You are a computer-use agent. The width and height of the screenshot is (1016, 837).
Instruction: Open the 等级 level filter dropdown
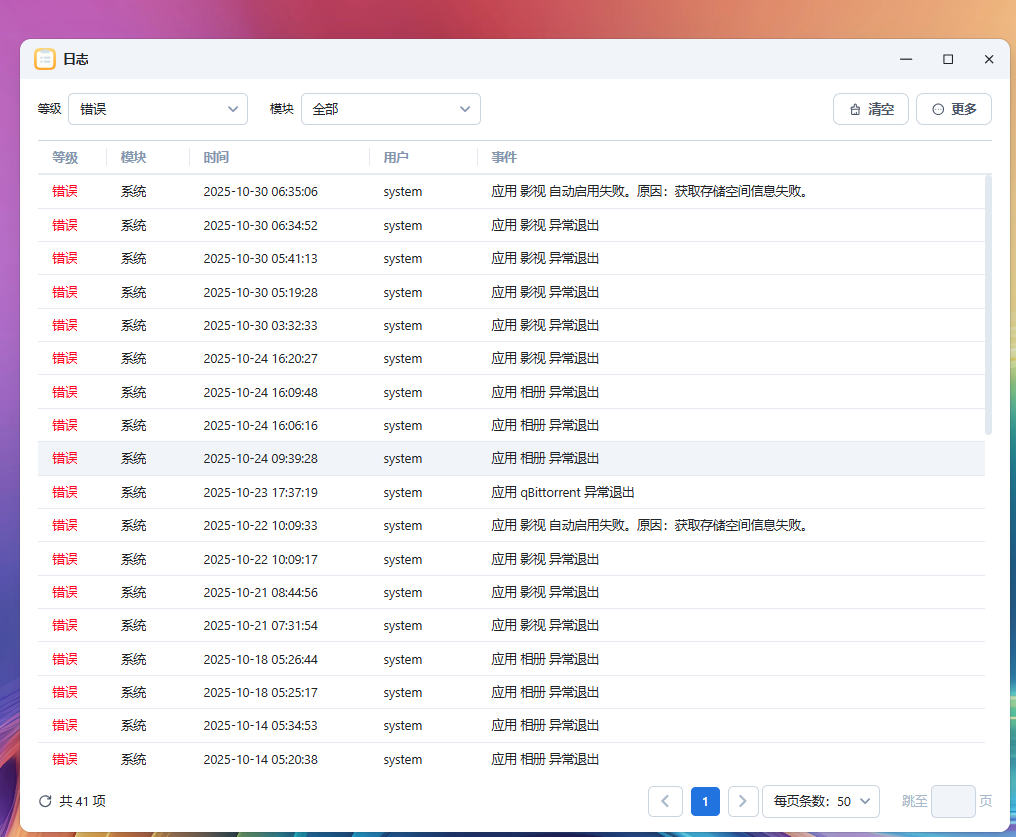(x=157, y=109)
